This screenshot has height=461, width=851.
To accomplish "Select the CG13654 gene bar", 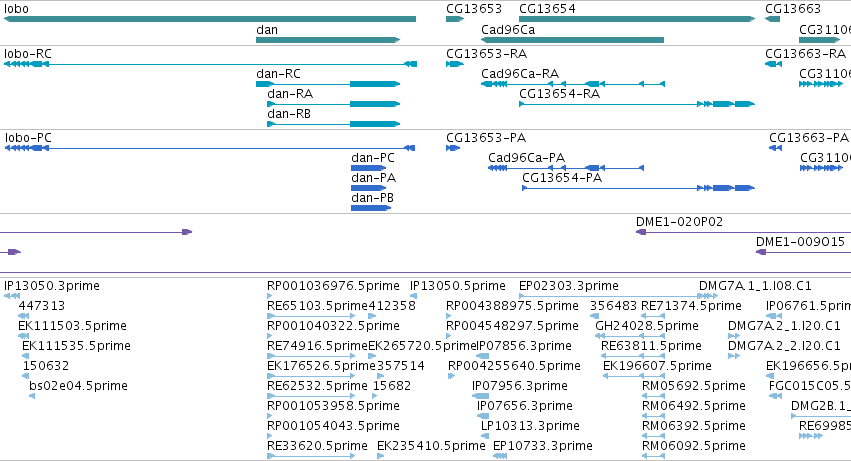I will pos(637,19).
